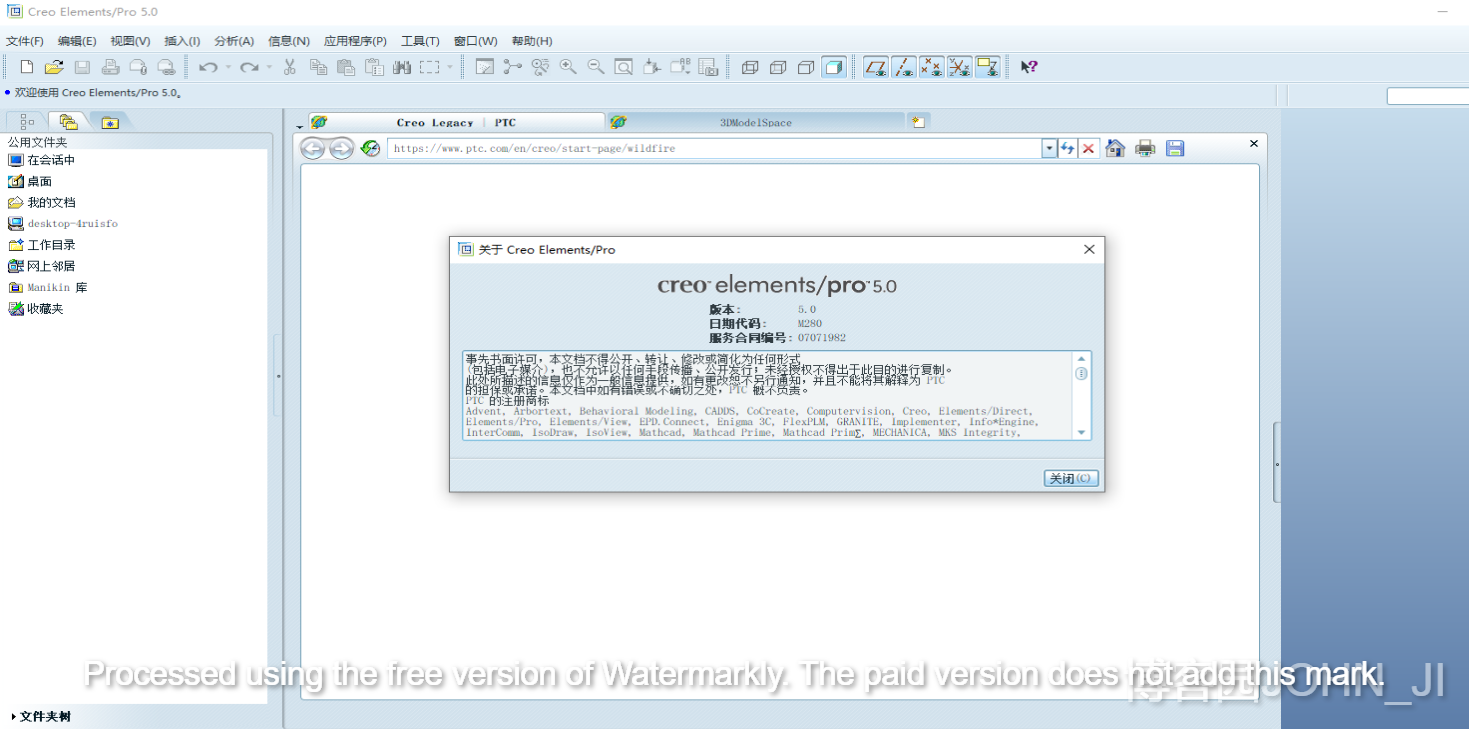Open the Redo history dropdown arrow
Viewport: 1469px width, 729px height.
[268, 67]
